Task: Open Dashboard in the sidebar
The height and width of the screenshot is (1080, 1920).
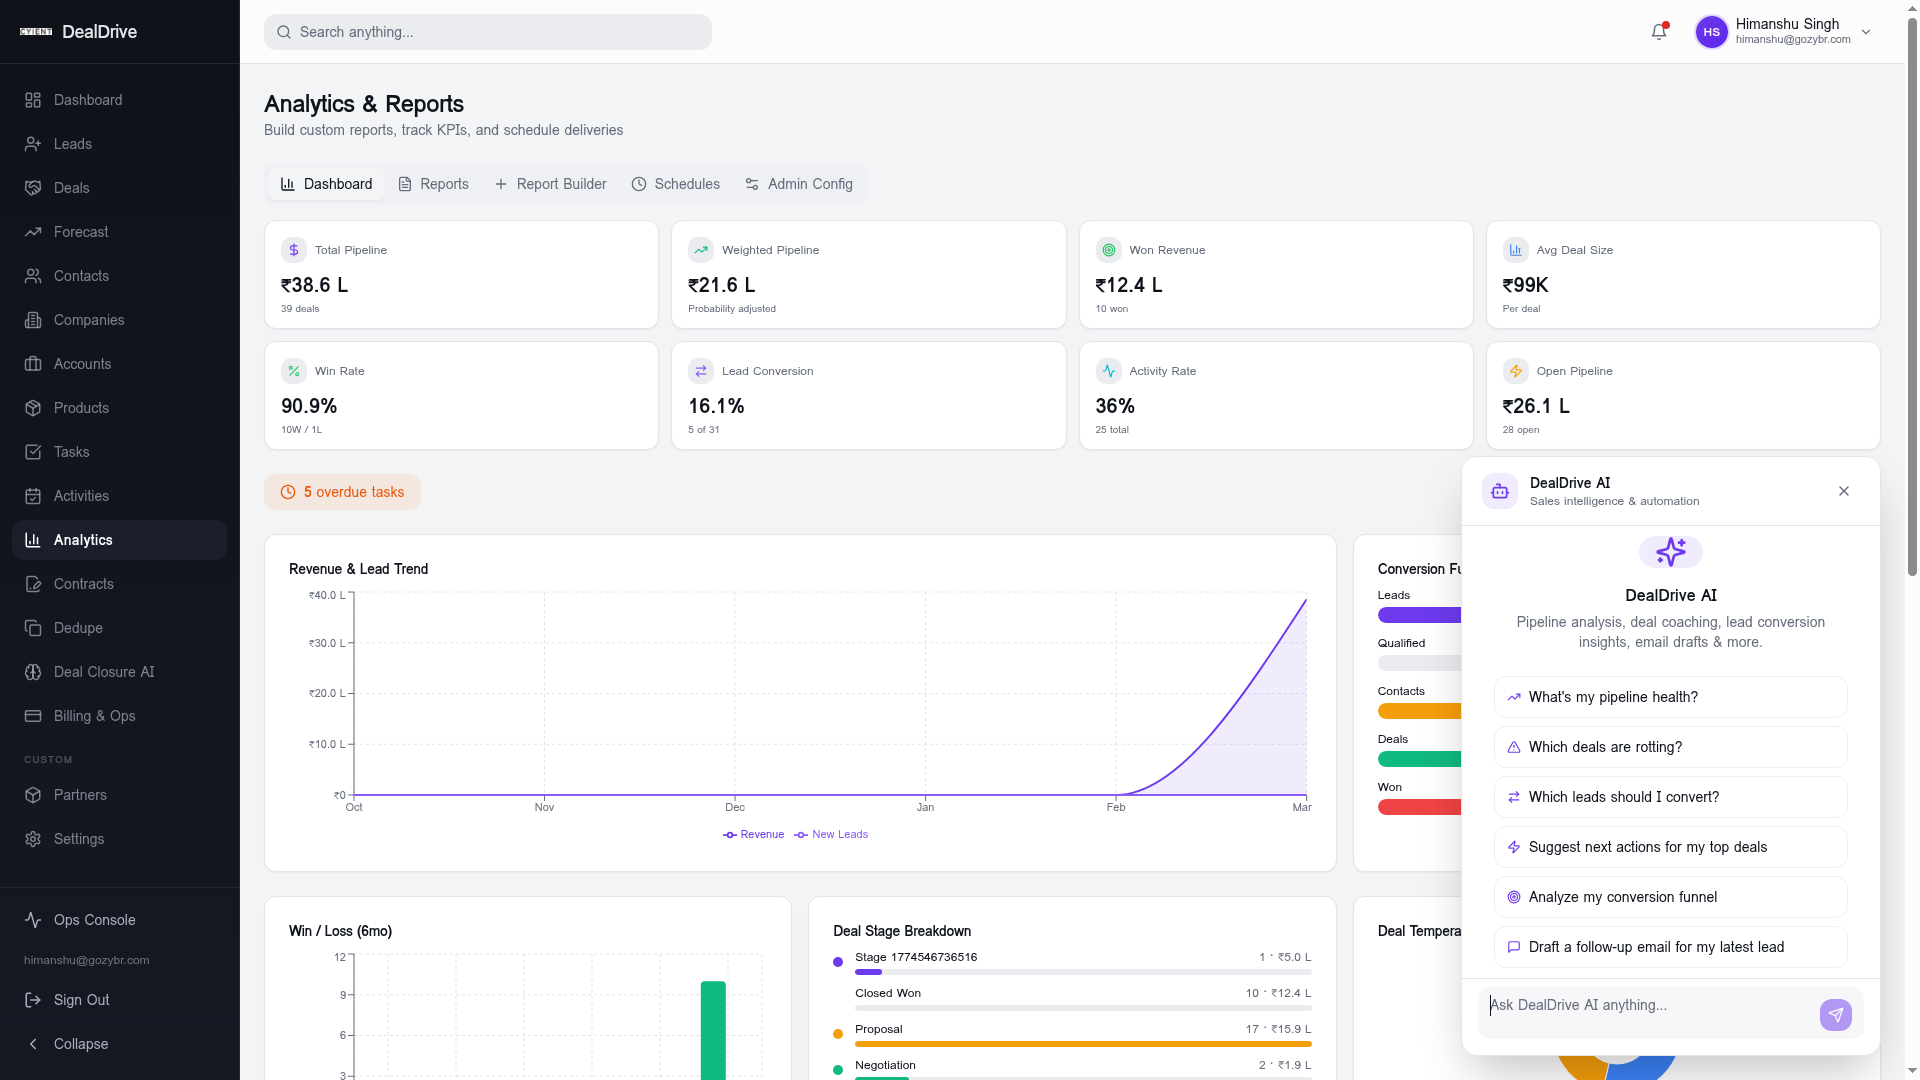Action: 120,100
